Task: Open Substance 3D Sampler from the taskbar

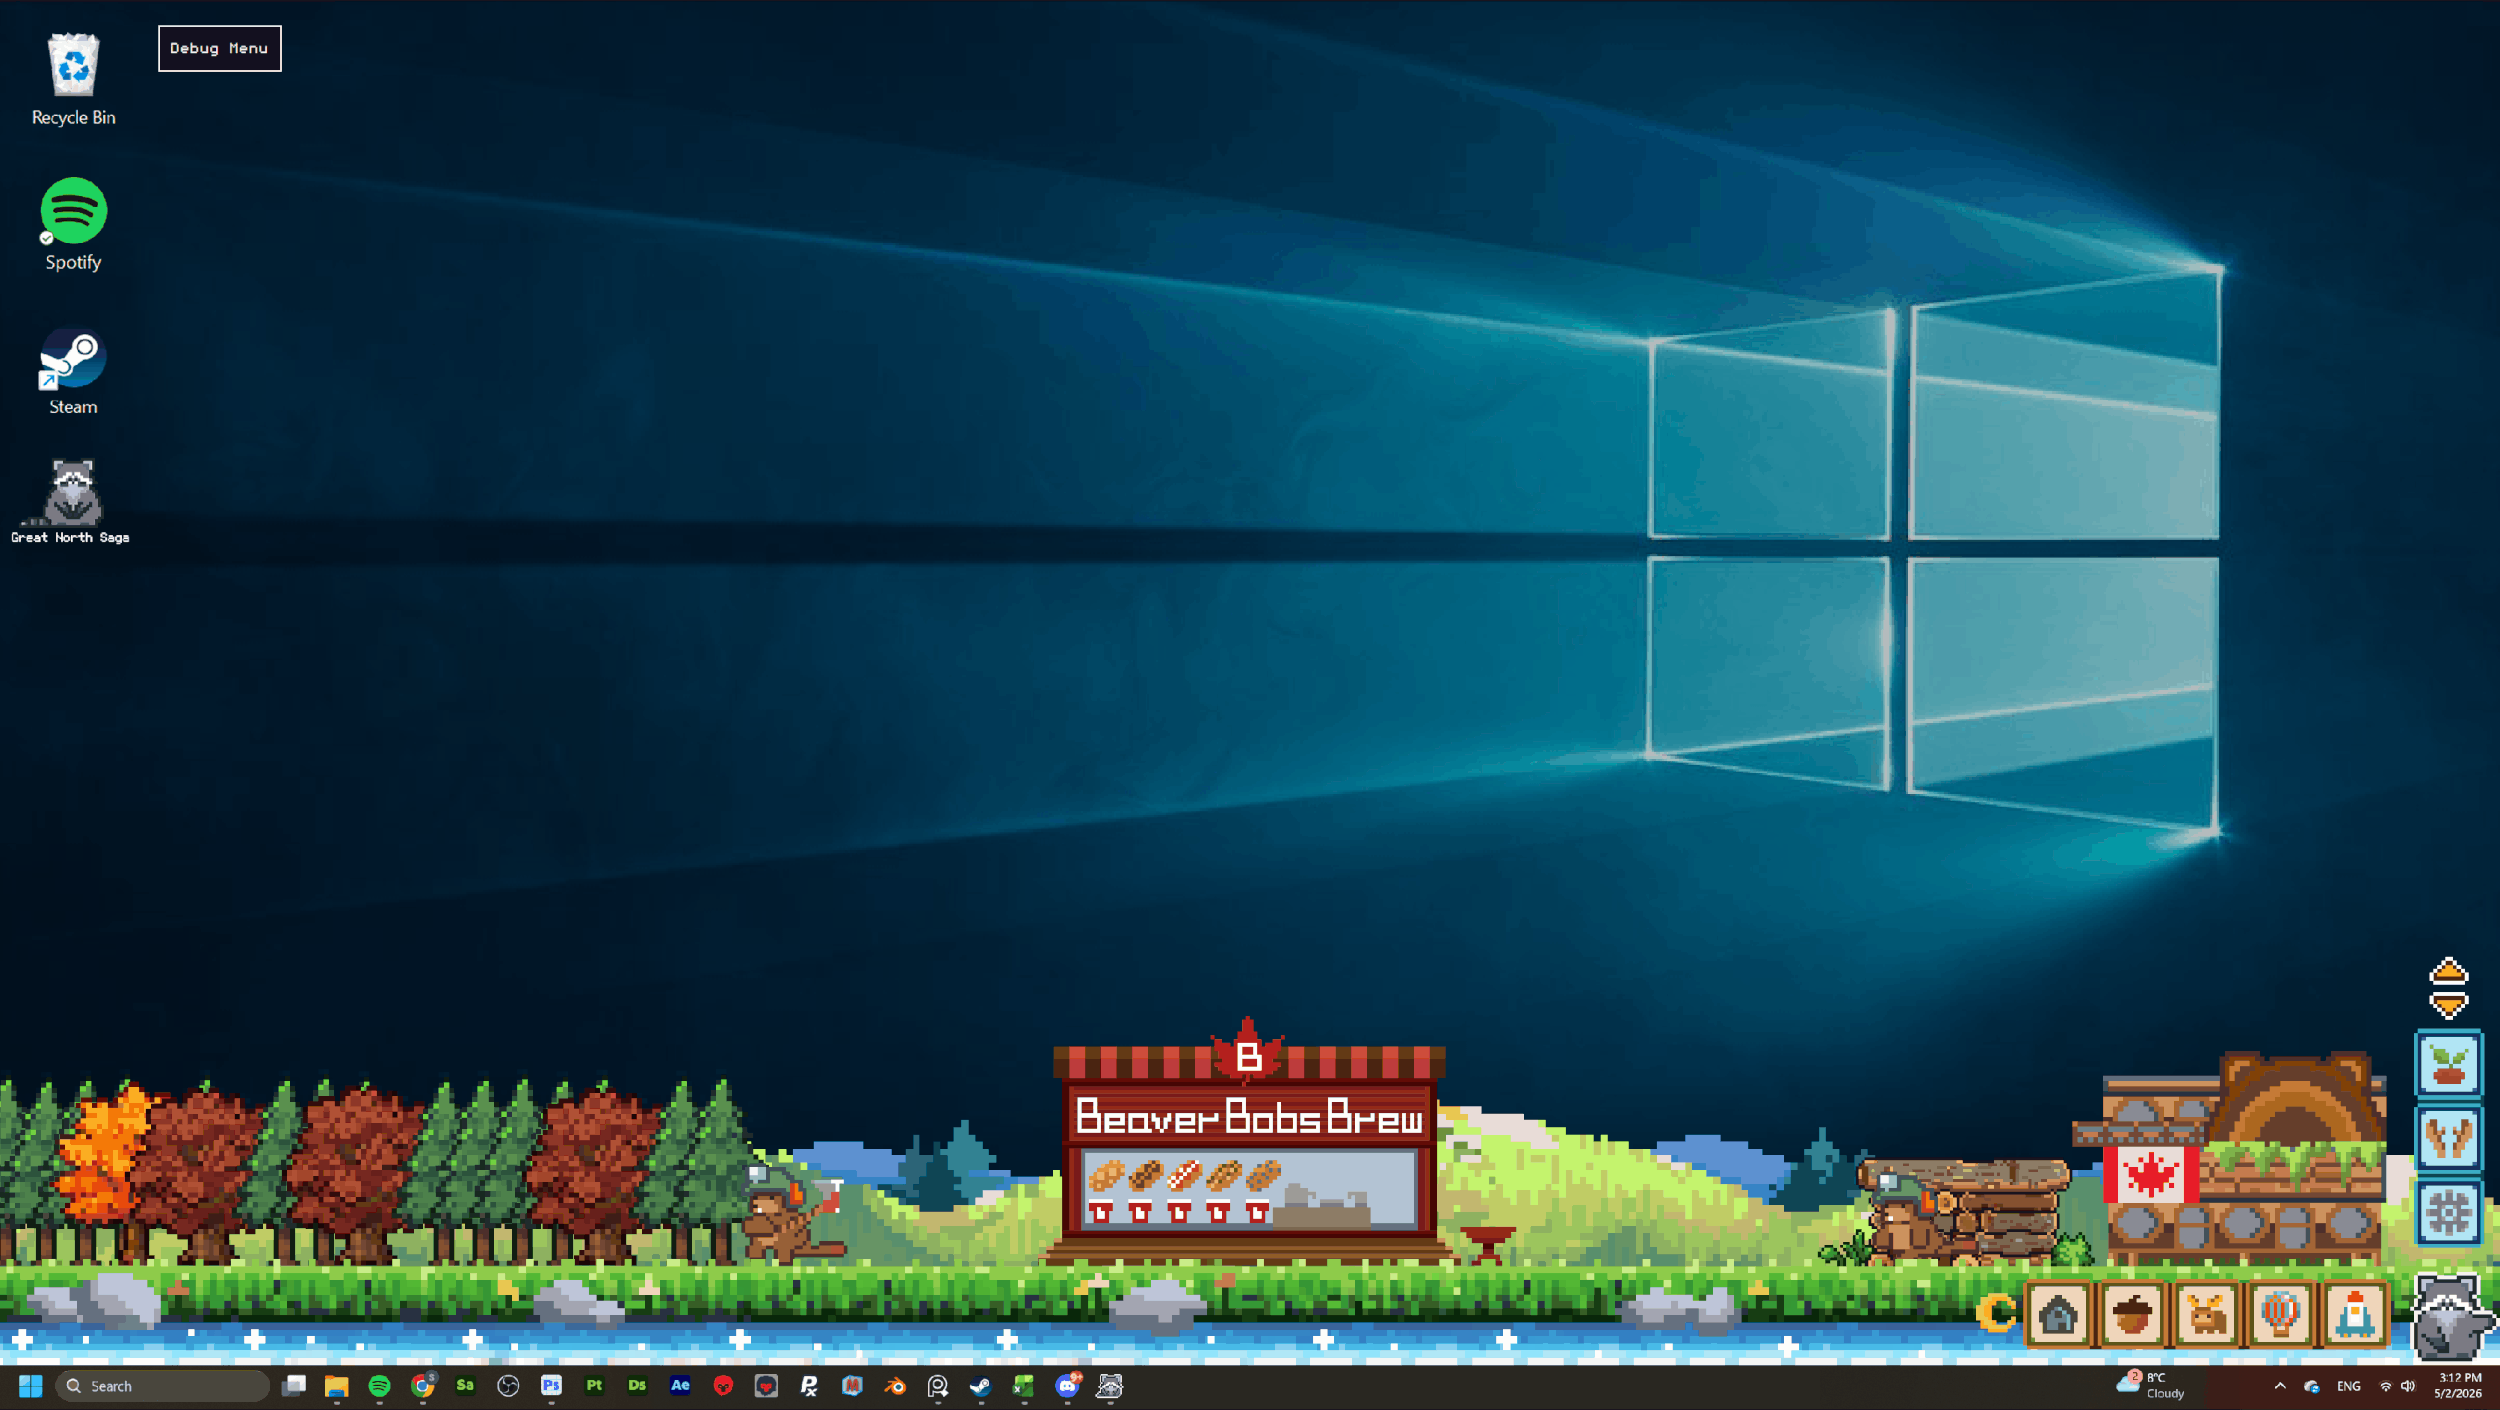Action: (x=465, y=1386)
